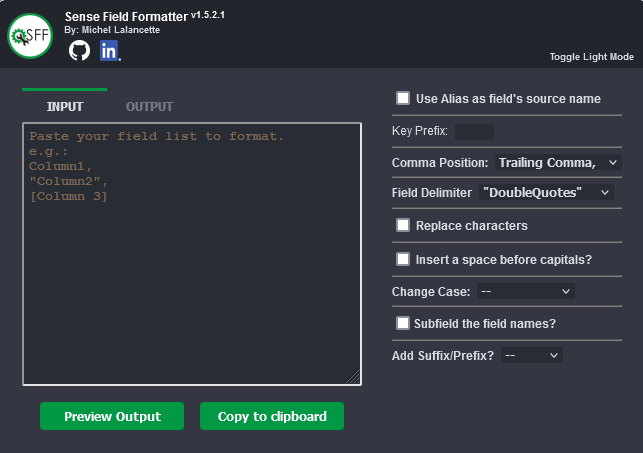Click the Sense Field Formatter title
This screenshot has width=643, height=453.
(126, 16)
